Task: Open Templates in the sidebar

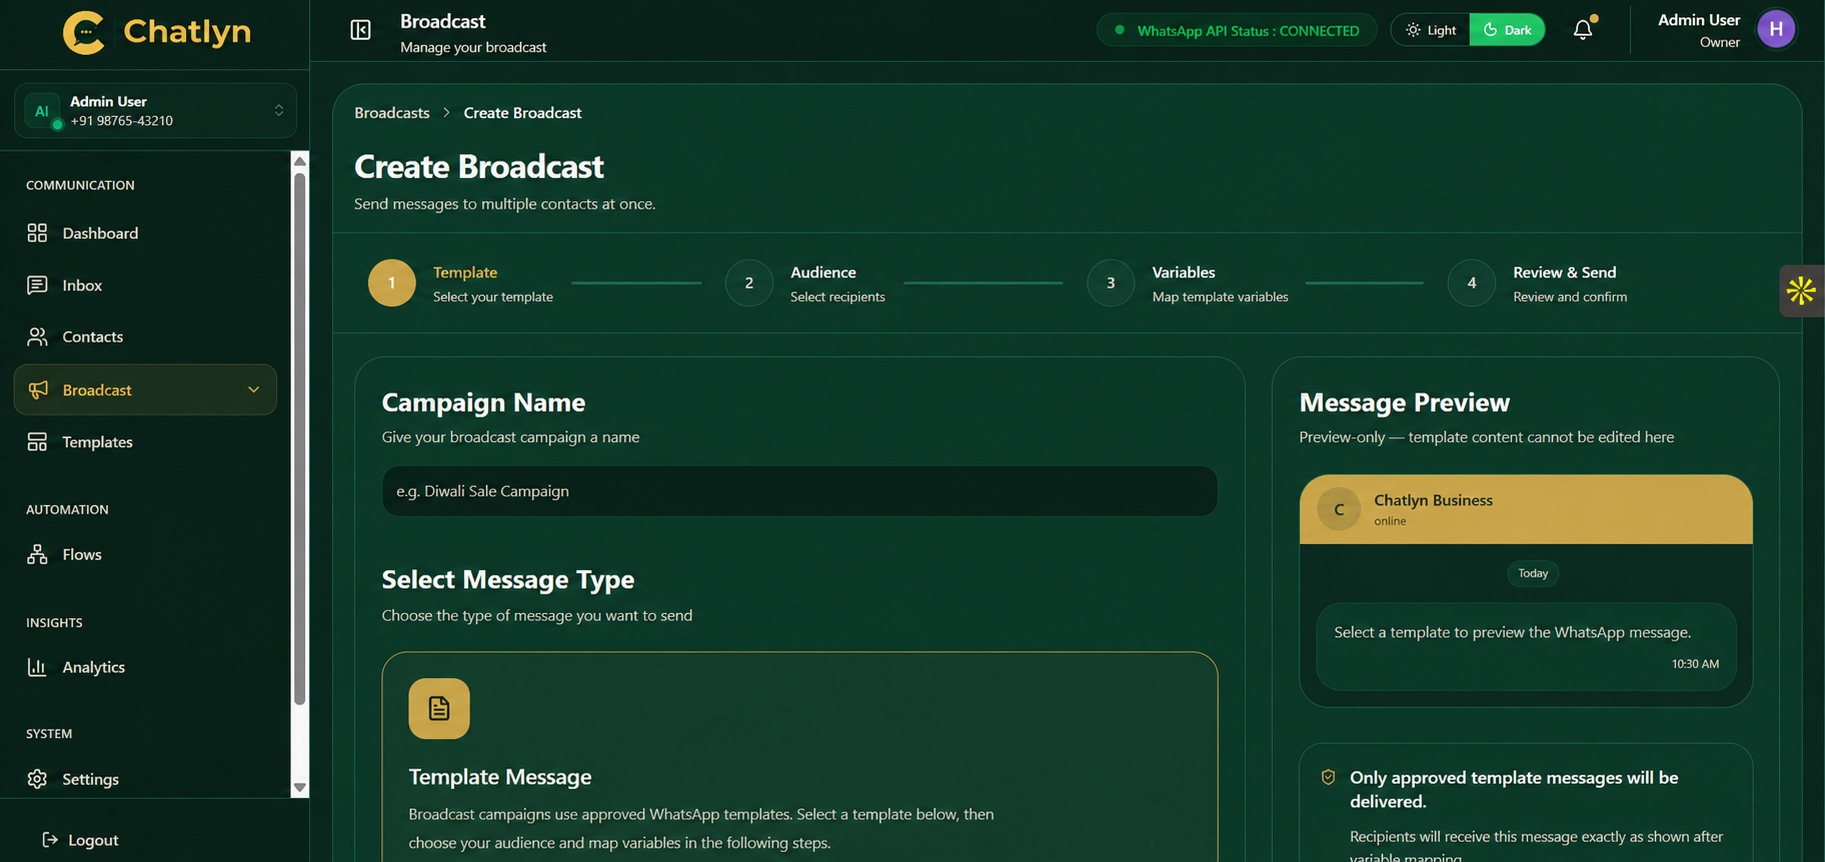Action: coord(145,442)
